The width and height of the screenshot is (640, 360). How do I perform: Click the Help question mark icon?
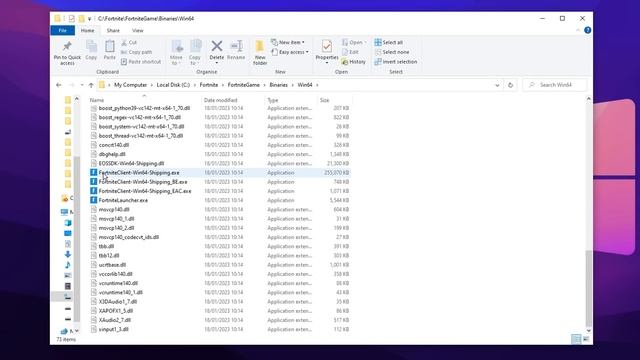[587, 30]
